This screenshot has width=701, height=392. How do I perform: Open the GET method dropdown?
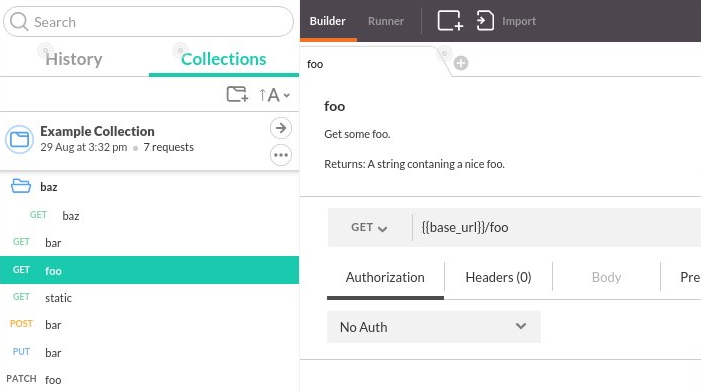pos(369,228)
